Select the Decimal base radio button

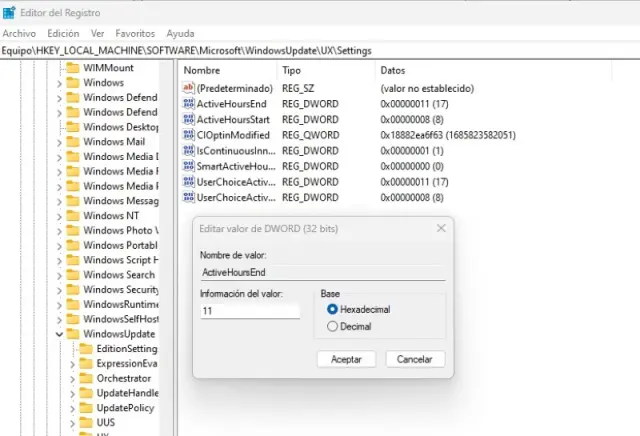click(x=333, y=326)
